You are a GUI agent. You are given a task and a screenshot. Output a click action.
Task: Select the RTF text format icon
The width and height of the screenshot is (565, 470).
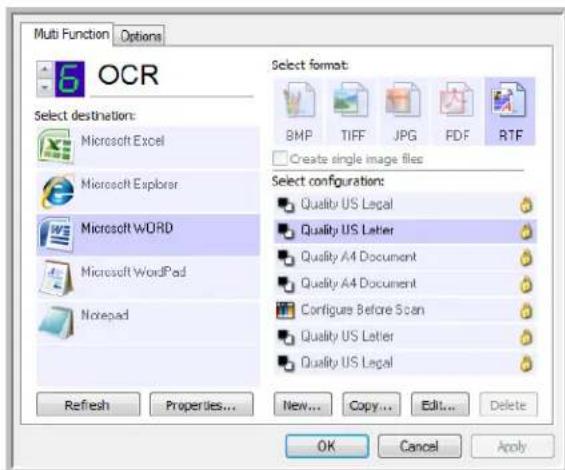tap(509, 101)
